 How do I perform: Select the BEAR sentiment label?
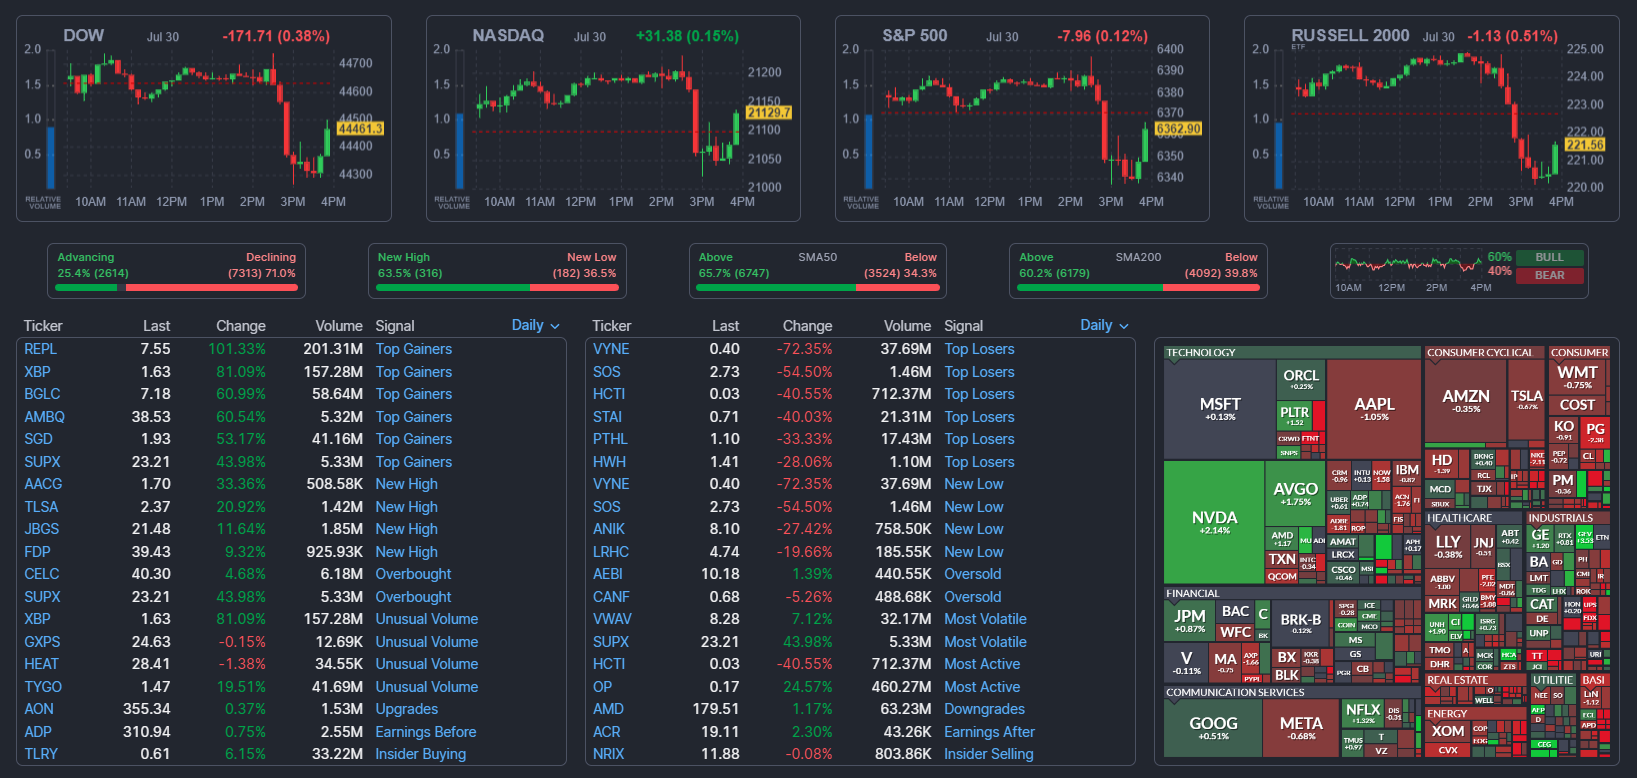click(x=1549, y=275)
